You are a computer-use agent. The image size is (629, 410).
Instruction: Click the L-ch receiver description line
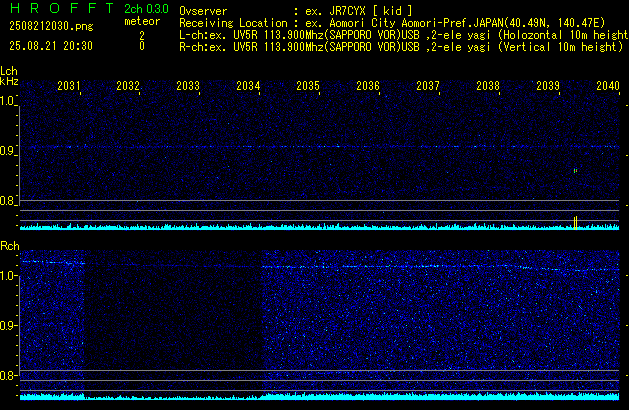click(x=404, y=35)
